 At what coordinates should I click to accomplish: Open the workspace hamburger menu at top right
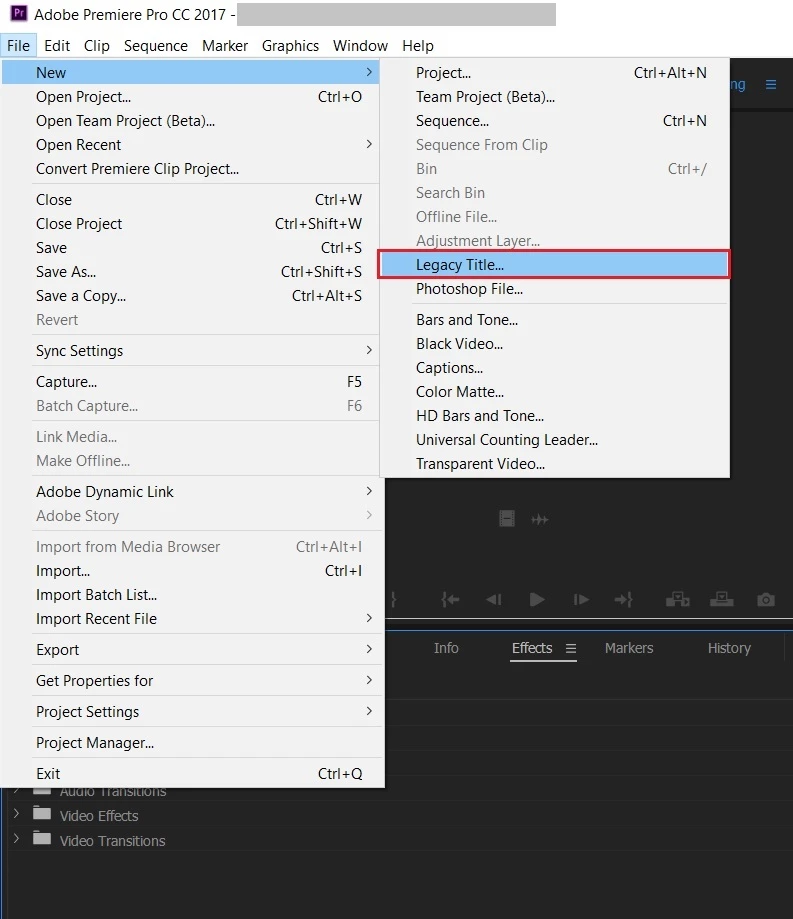point(771,85)
